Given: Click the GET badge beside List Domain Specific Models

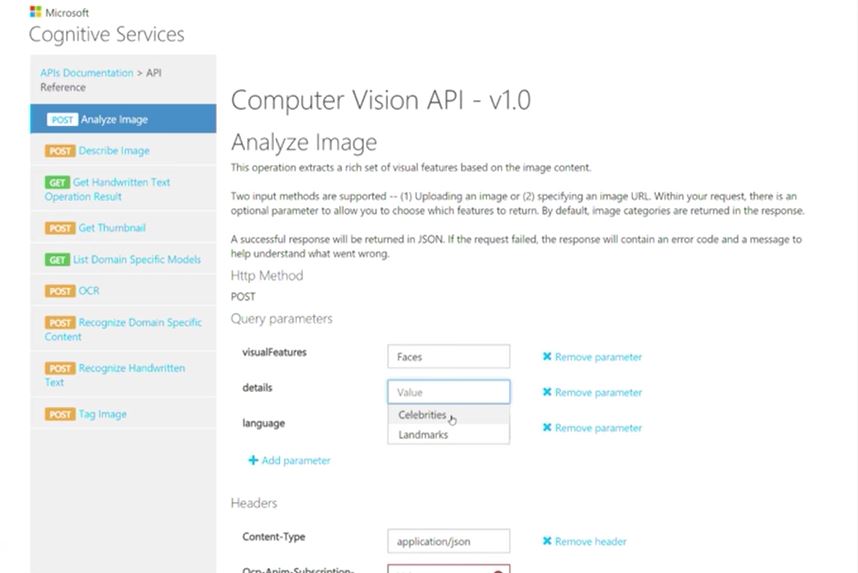Looking at the screenshot, I should pos(57,259).
